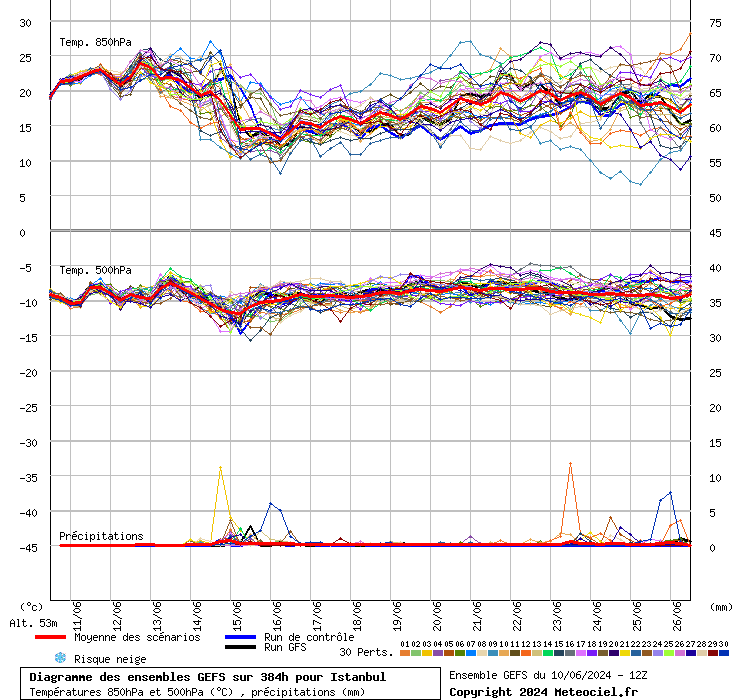Viewport: 740px width, 700px height.
Task: Select perturbation 07 bright blue swatch
Action: (471, 653)
